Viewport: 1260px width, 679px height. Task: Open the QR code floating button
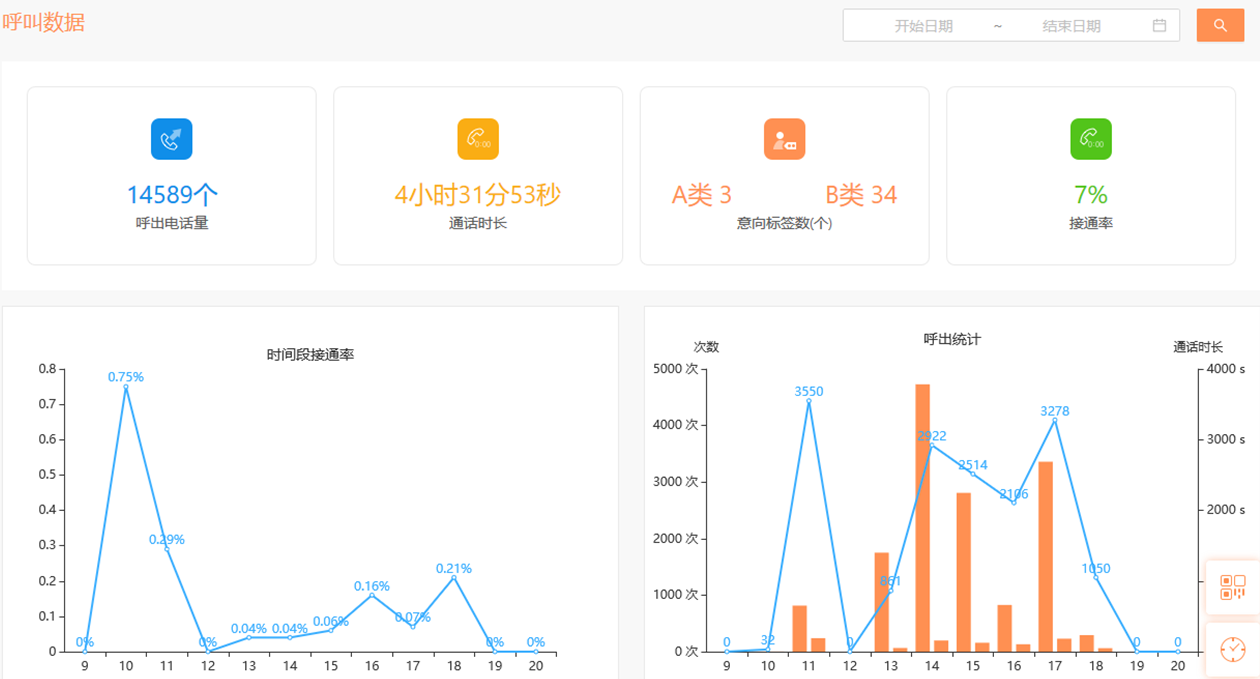tap(1233, 587)
